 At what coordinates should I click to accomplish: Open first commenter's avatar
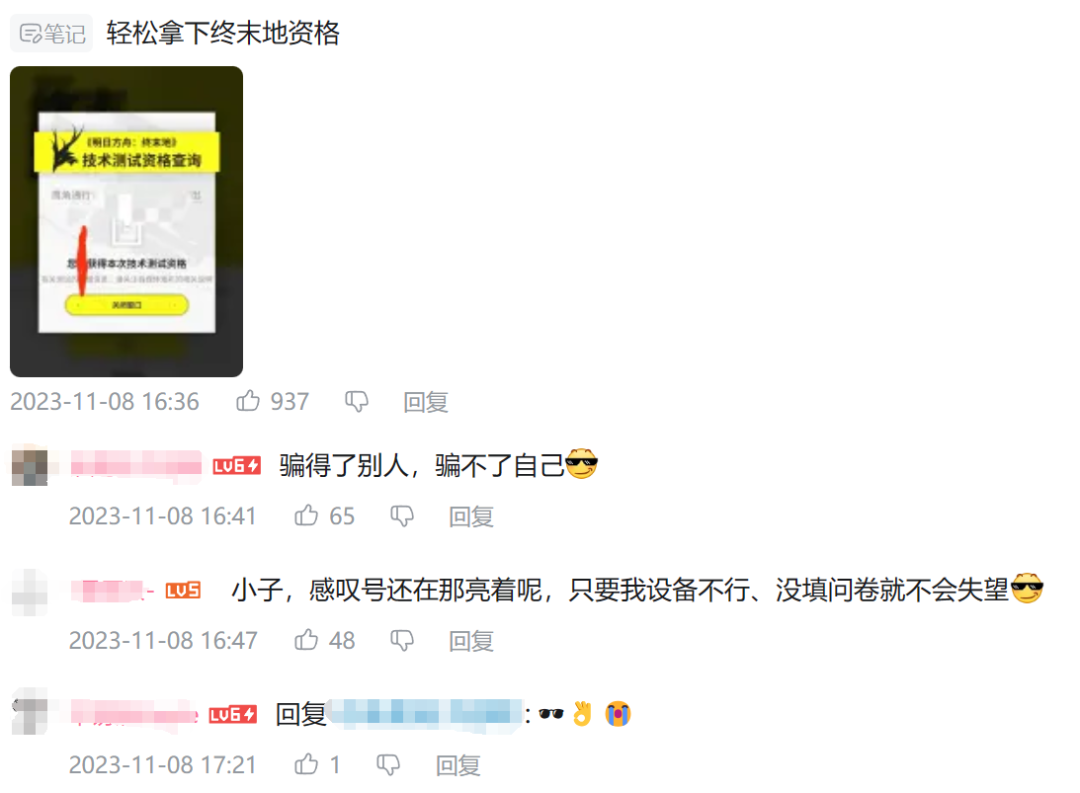30,466
